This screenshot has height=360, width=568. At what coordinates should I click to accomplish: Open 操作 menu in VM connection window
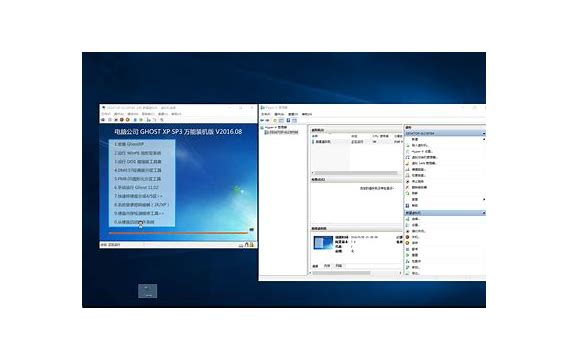tap(119, 114)
